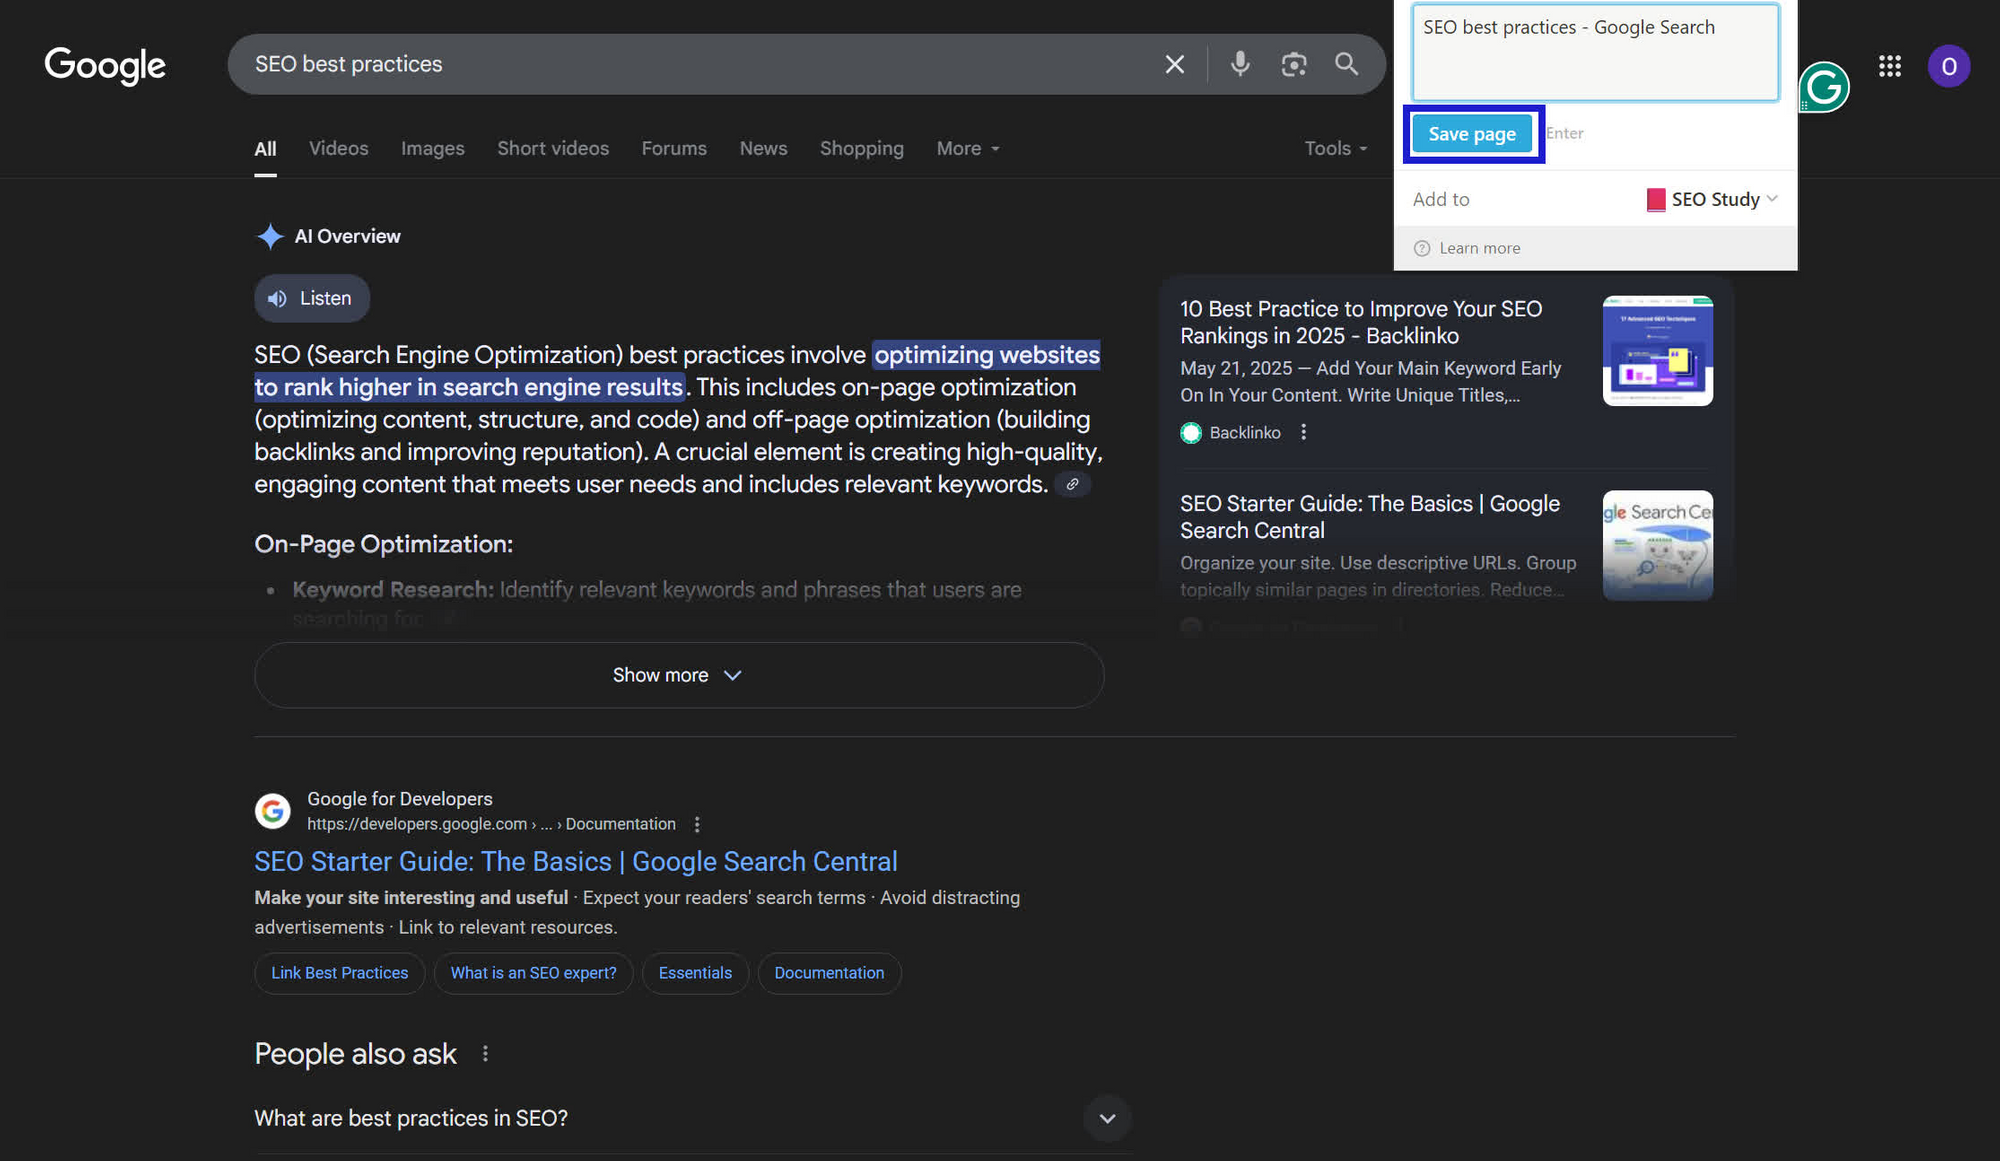This screenshot has height=1161, width=2000.
Task: Click the search magnifier icon
Action: [1346, 63]
